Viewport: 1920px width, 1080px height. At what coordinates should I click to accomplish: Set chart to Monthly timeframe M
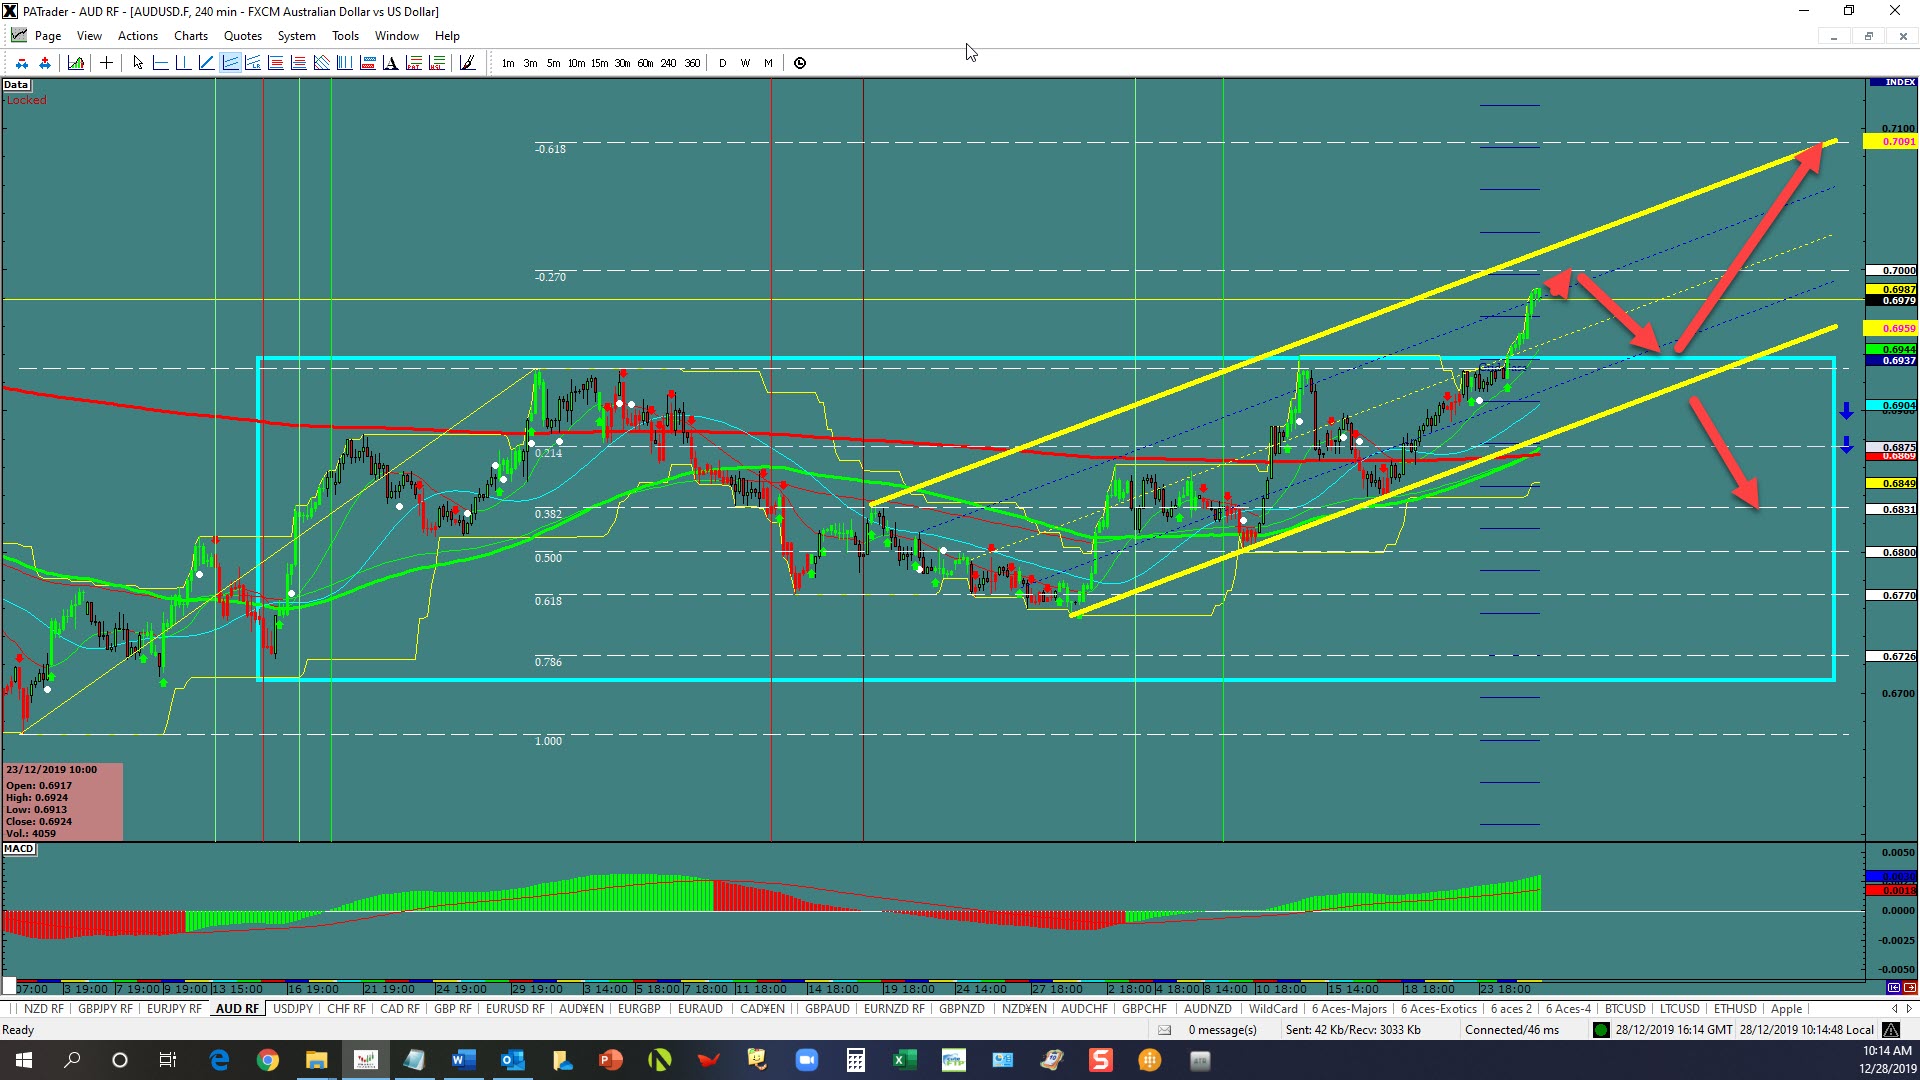tap(768, 63)
